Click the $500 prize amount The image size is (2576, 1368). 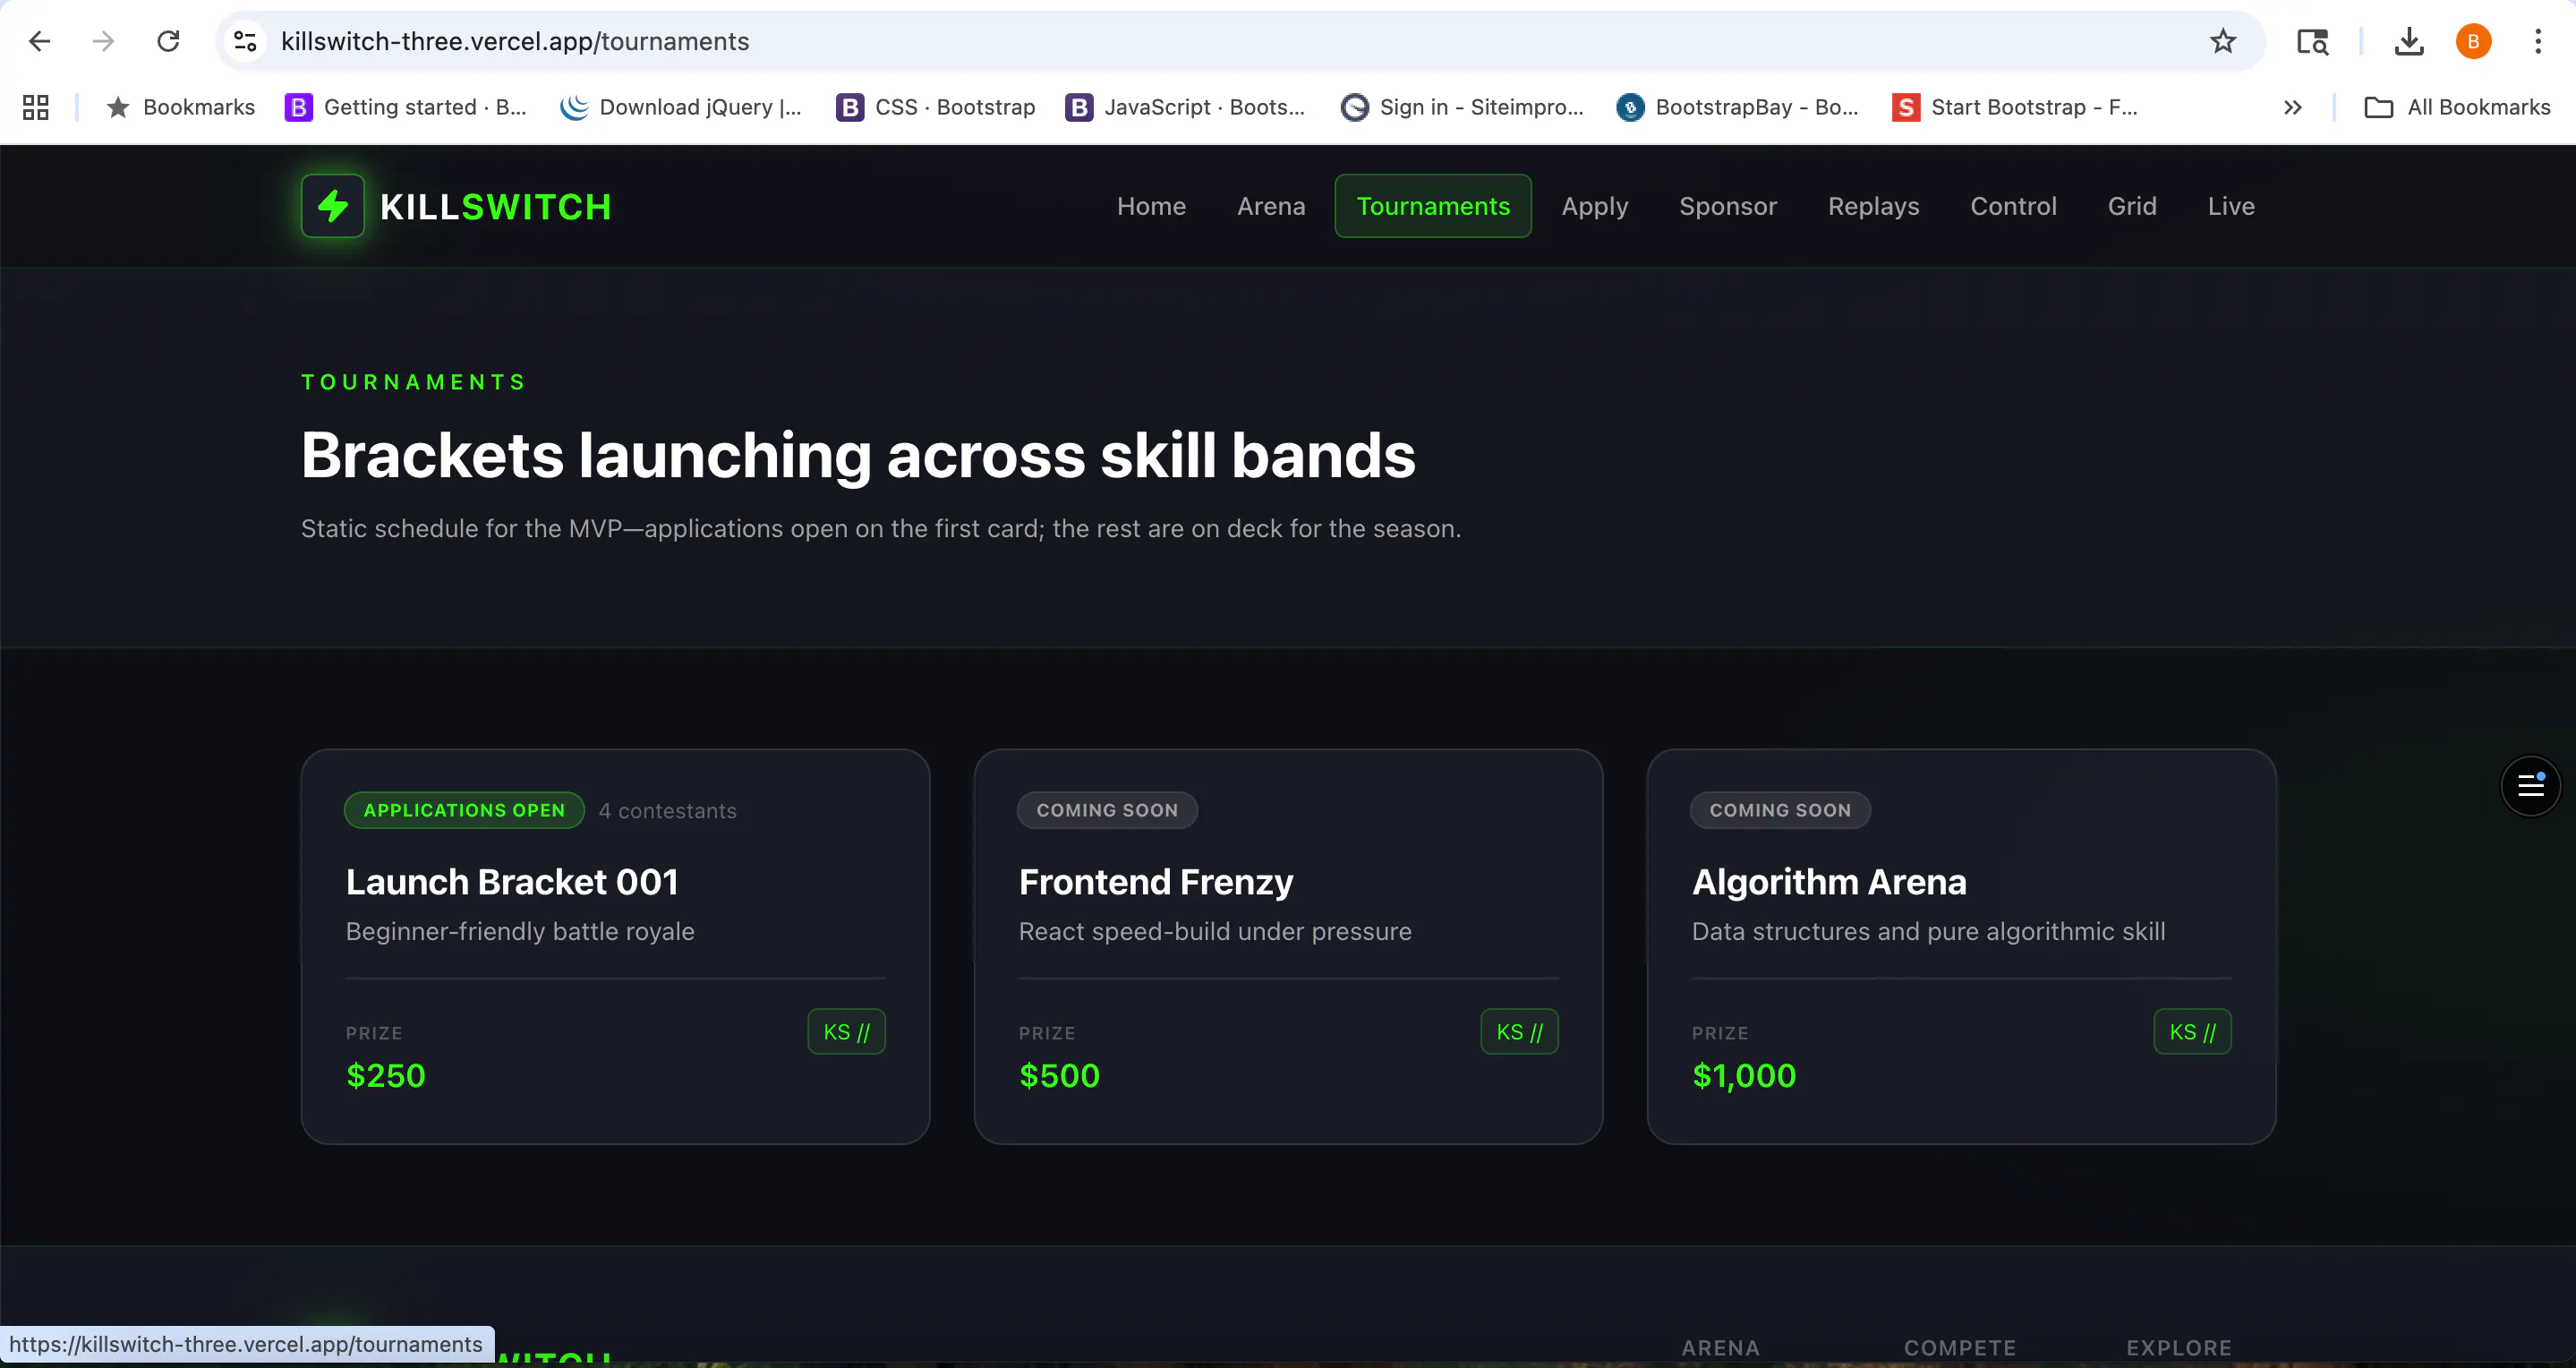(x=1059, y=1076)
